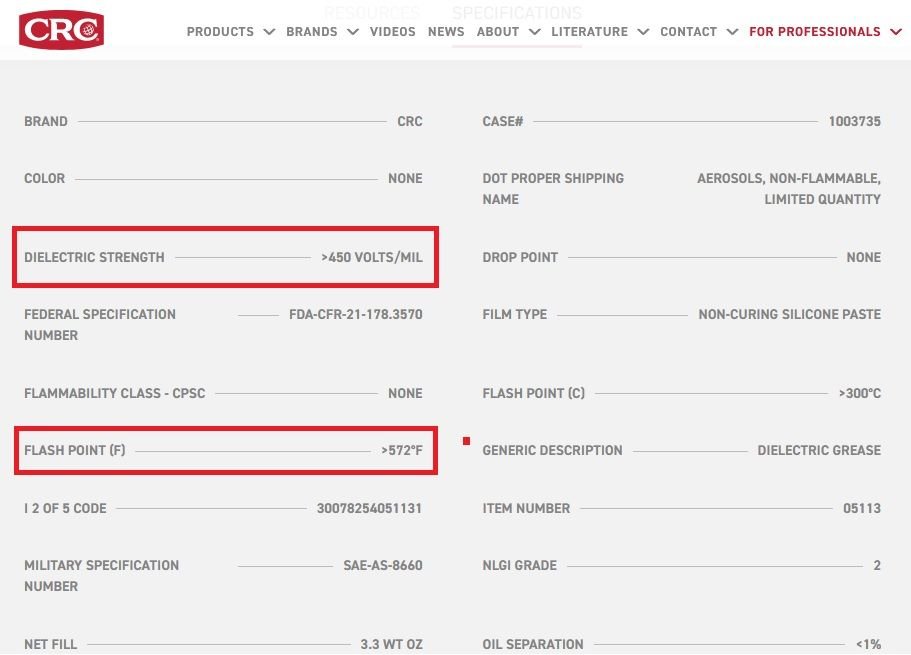Click the CRC logo

(62, 30)
